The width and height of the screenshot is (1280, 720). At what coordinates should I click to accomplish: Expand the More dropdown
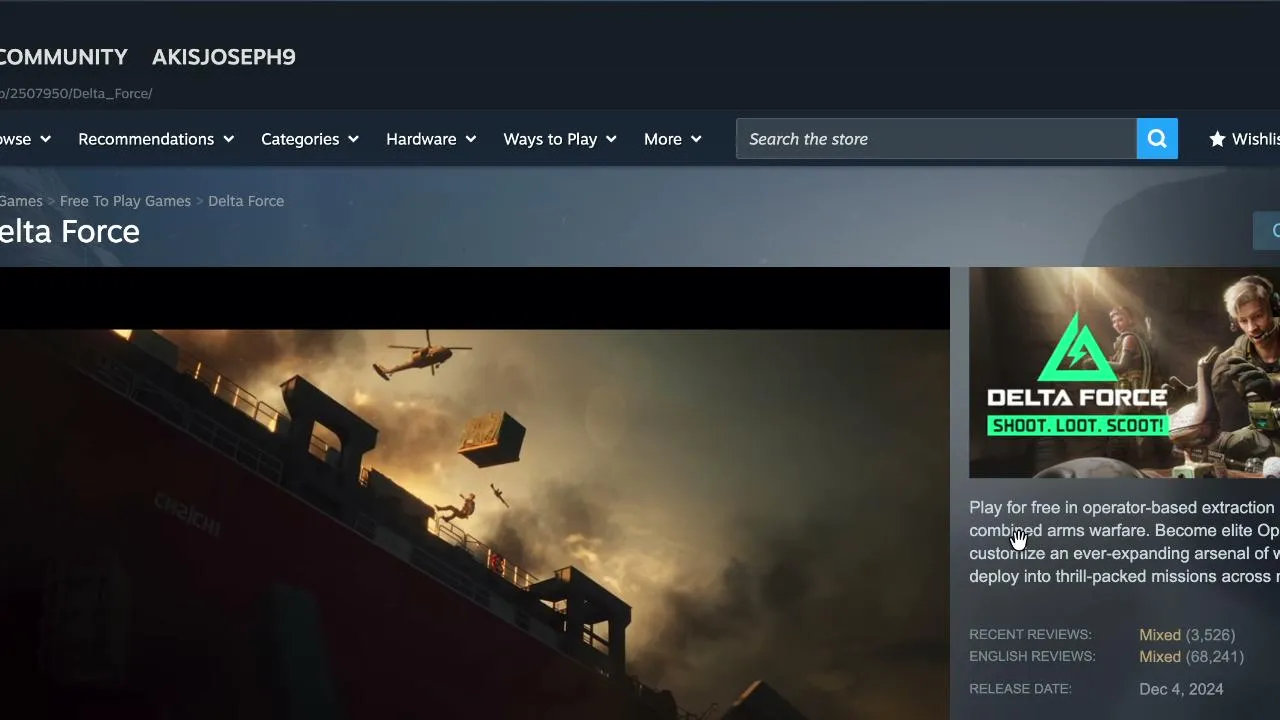click(x=673, y=139)
